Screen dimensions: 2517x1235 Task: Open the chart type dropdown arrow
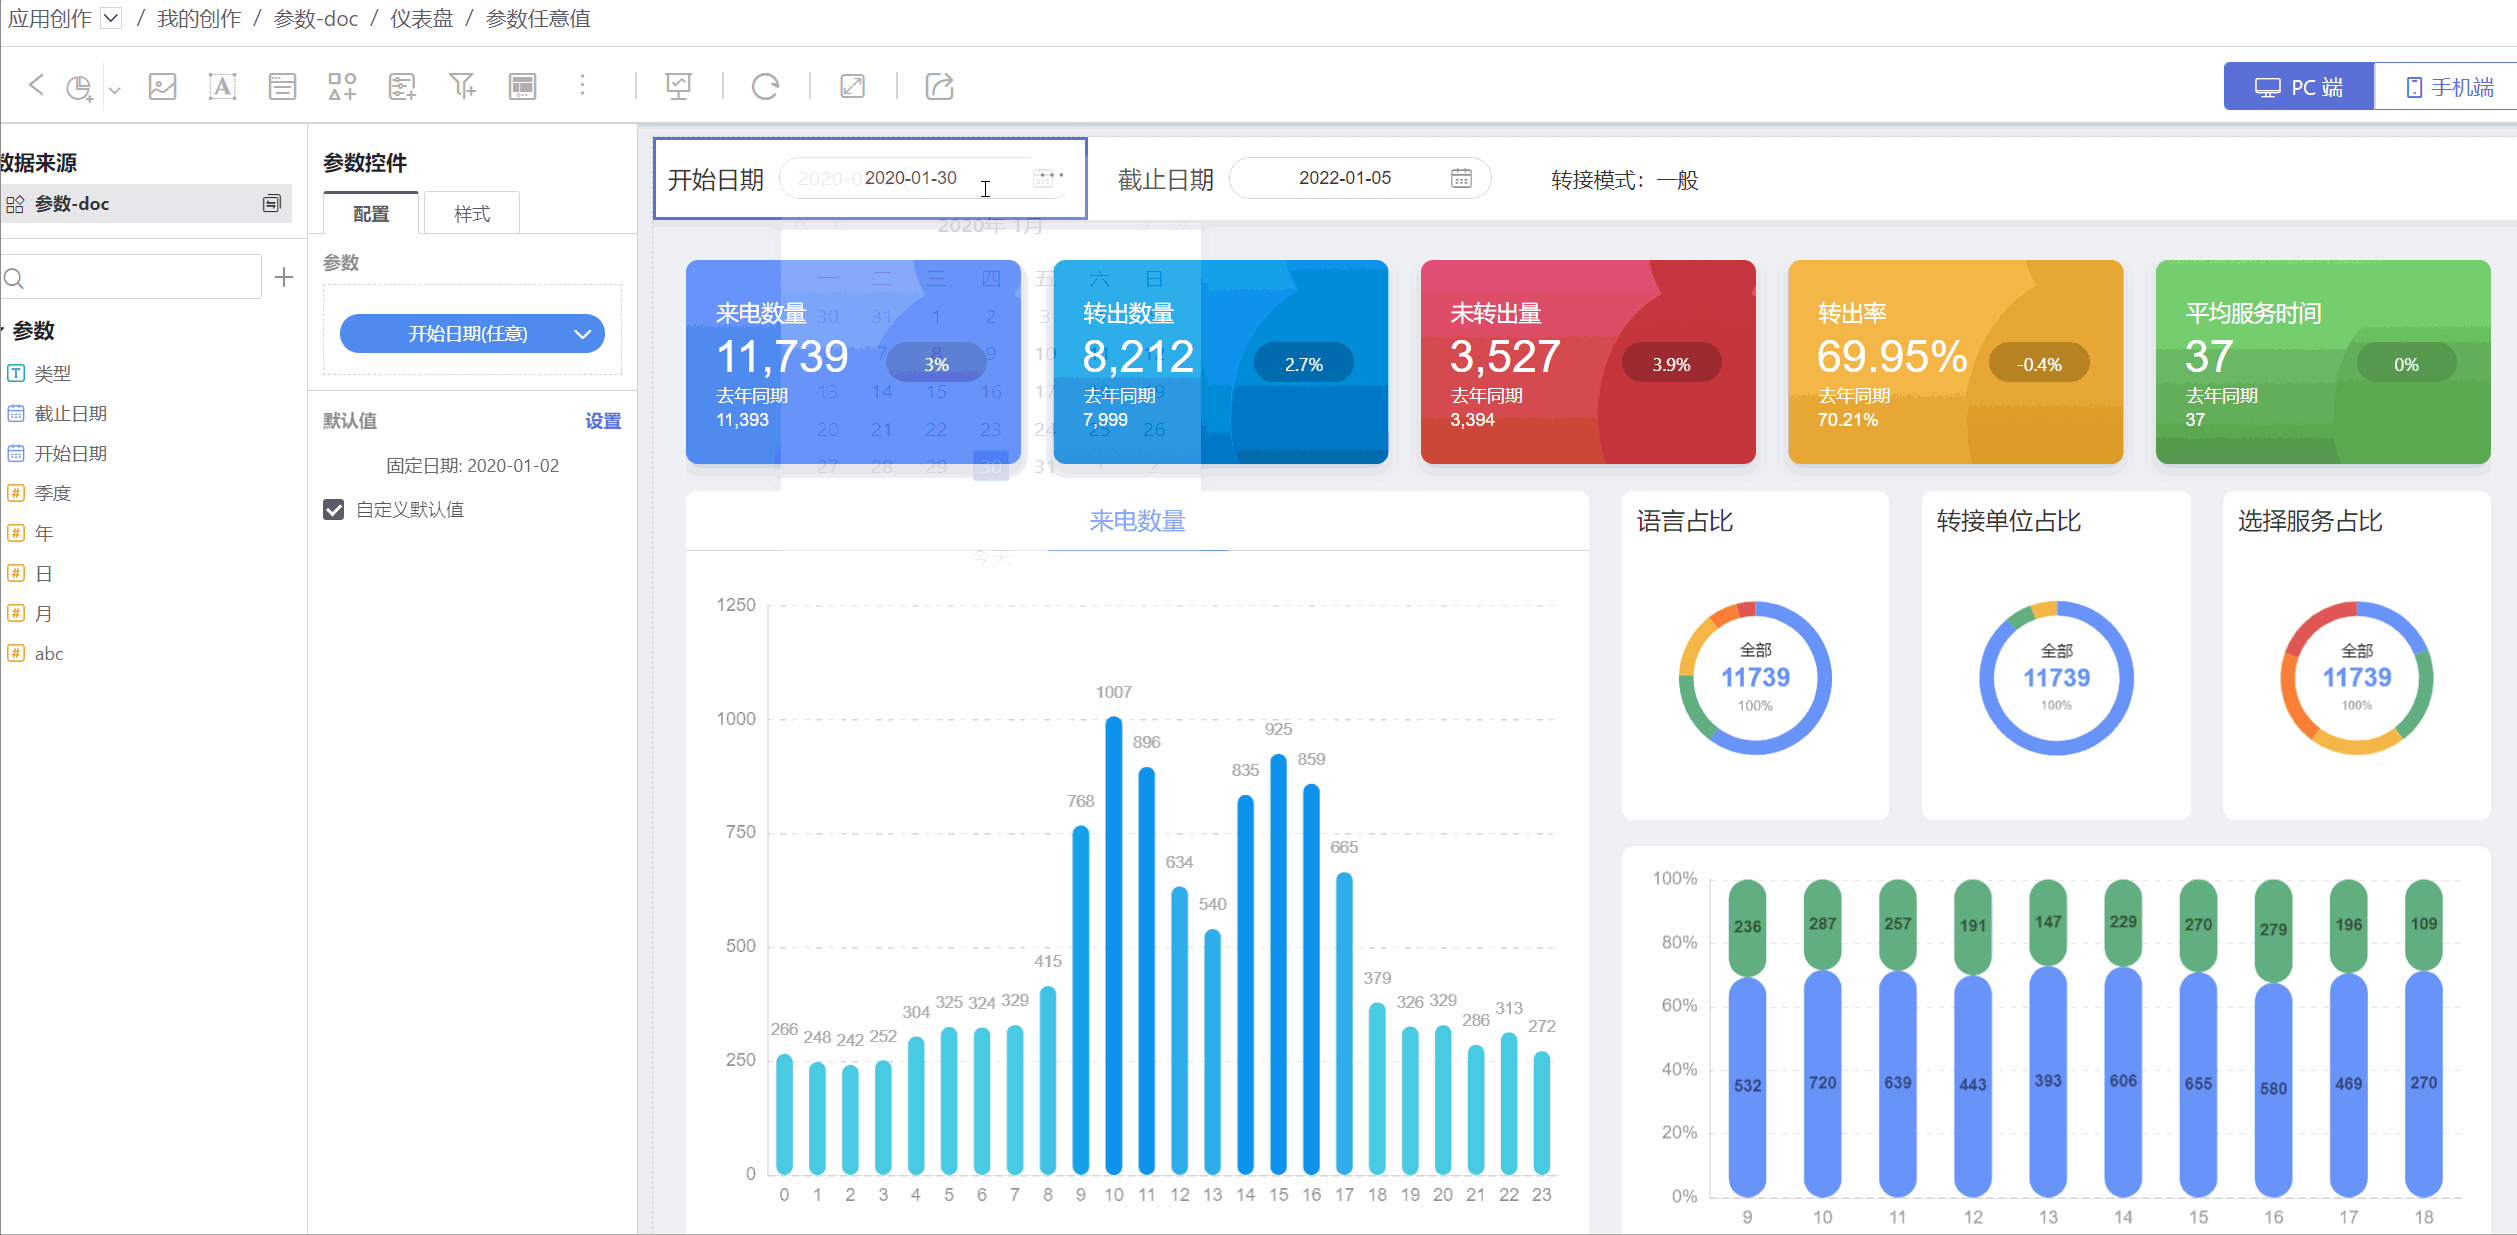click(115, 90)
